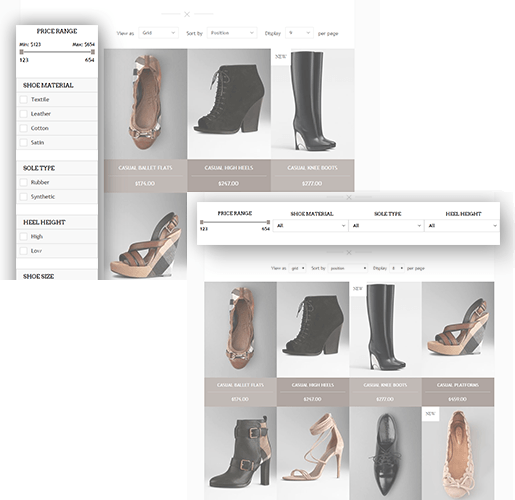Click the SHOE MATERIAL sidebar heading
Screen dimensions: 515x500
point(48,85)
